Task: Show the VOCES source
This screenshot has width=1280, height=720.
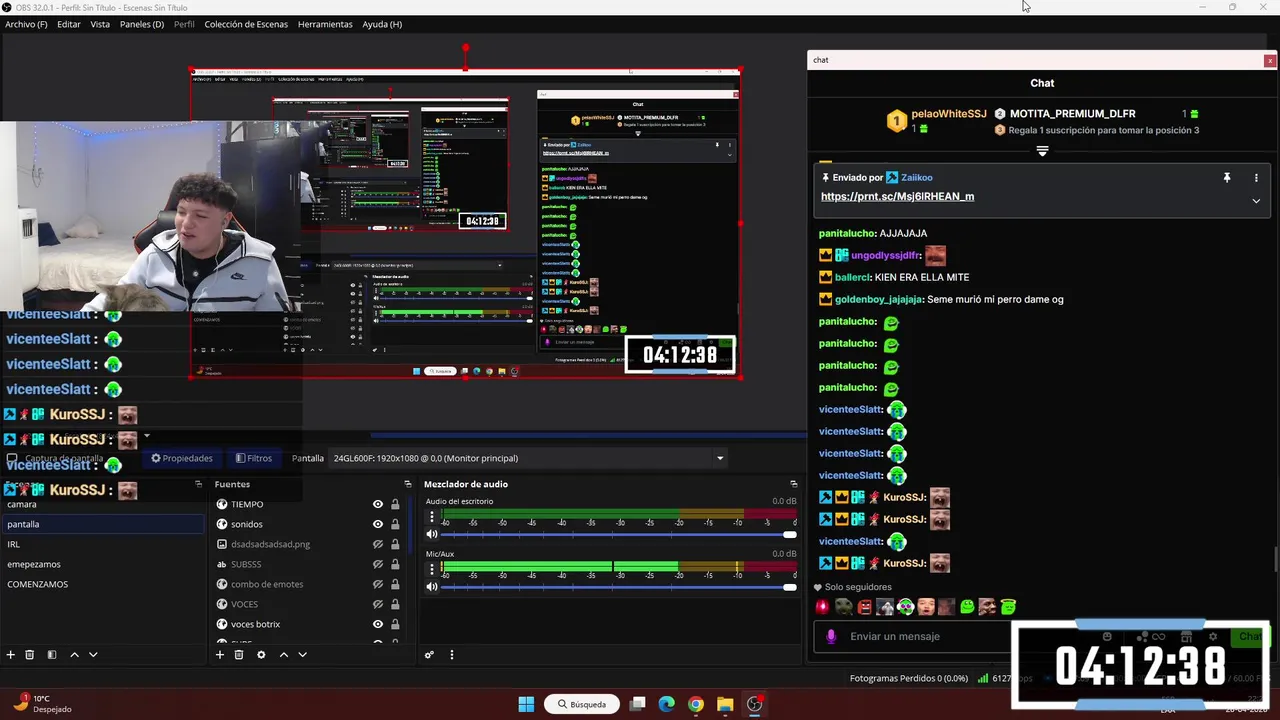Action: click(378, 604)
